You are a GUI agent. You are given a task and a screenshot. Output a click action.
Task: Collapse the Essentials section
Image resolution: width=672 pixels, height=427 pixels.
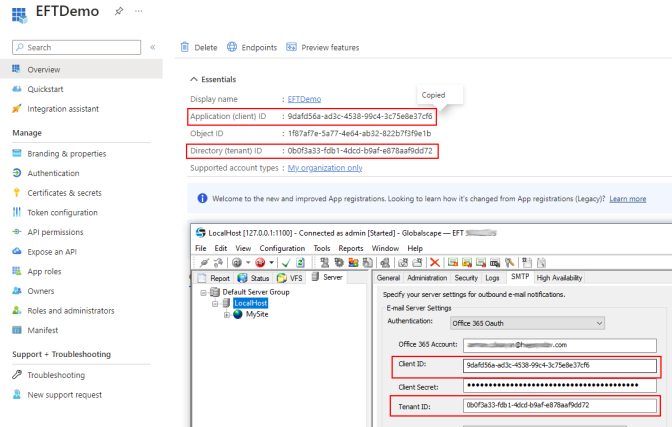point(194,79)
